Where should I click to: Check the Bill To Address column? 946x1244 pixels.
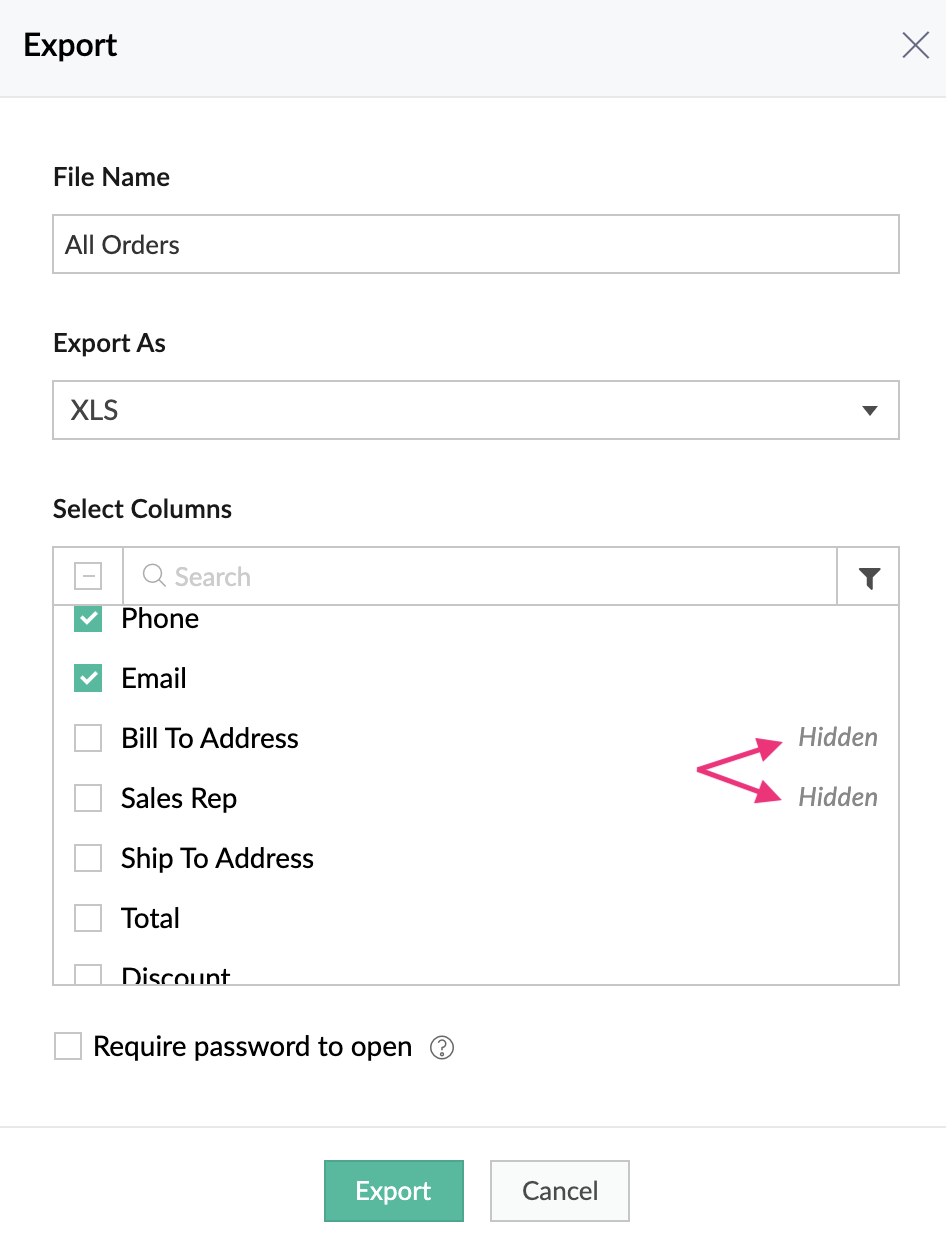click(x=88, y=739)
